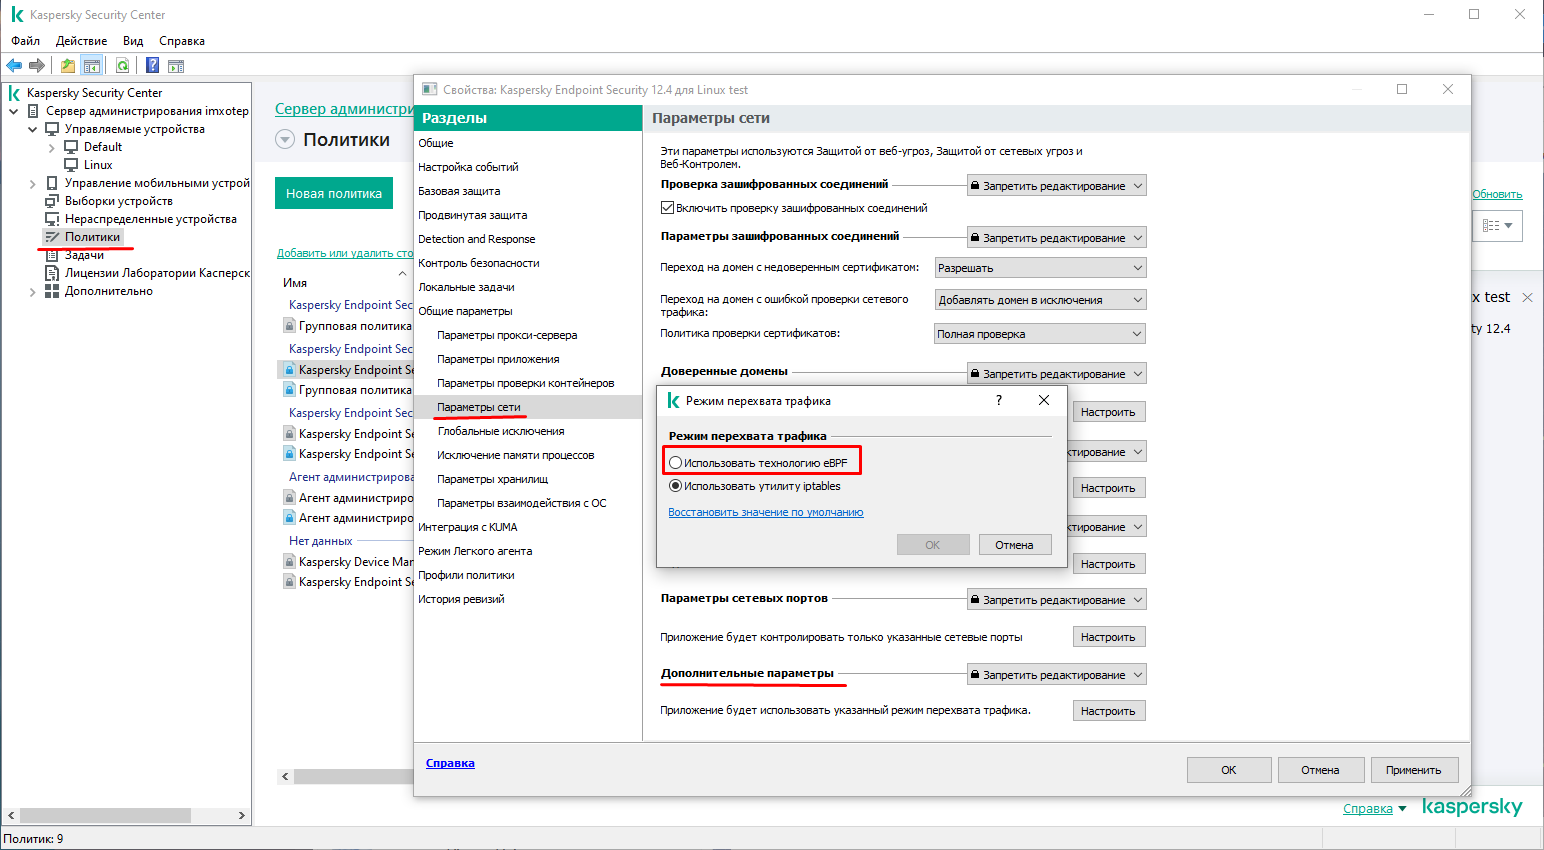1544x850 pixels.
Task: Expand the Управление мобильными устройствами node
Action: pos(33,183)
